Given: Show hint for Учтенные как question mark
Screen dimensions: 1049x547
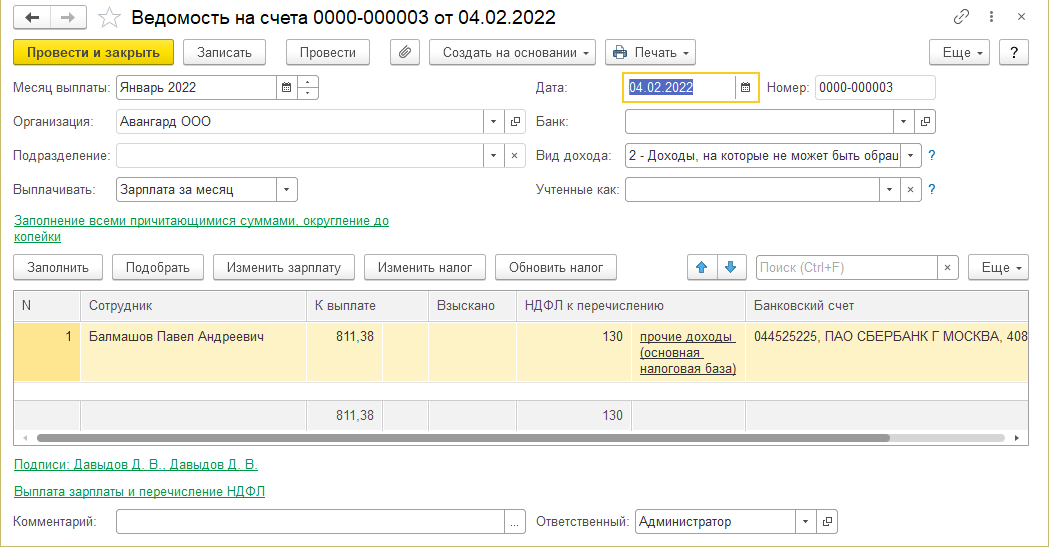Looking at the screenshot, I should click(x=932, y=190).
